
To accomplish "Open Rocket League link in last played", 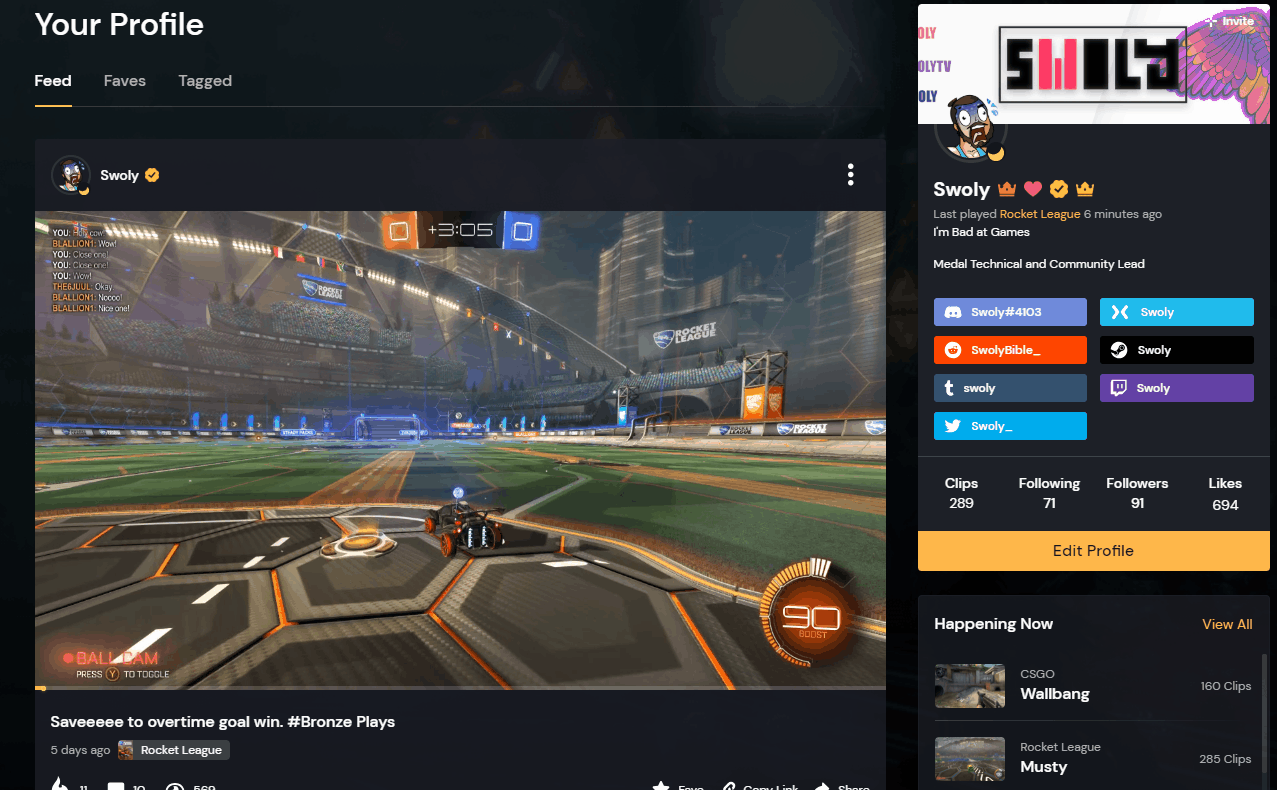I will [1040, 214].
